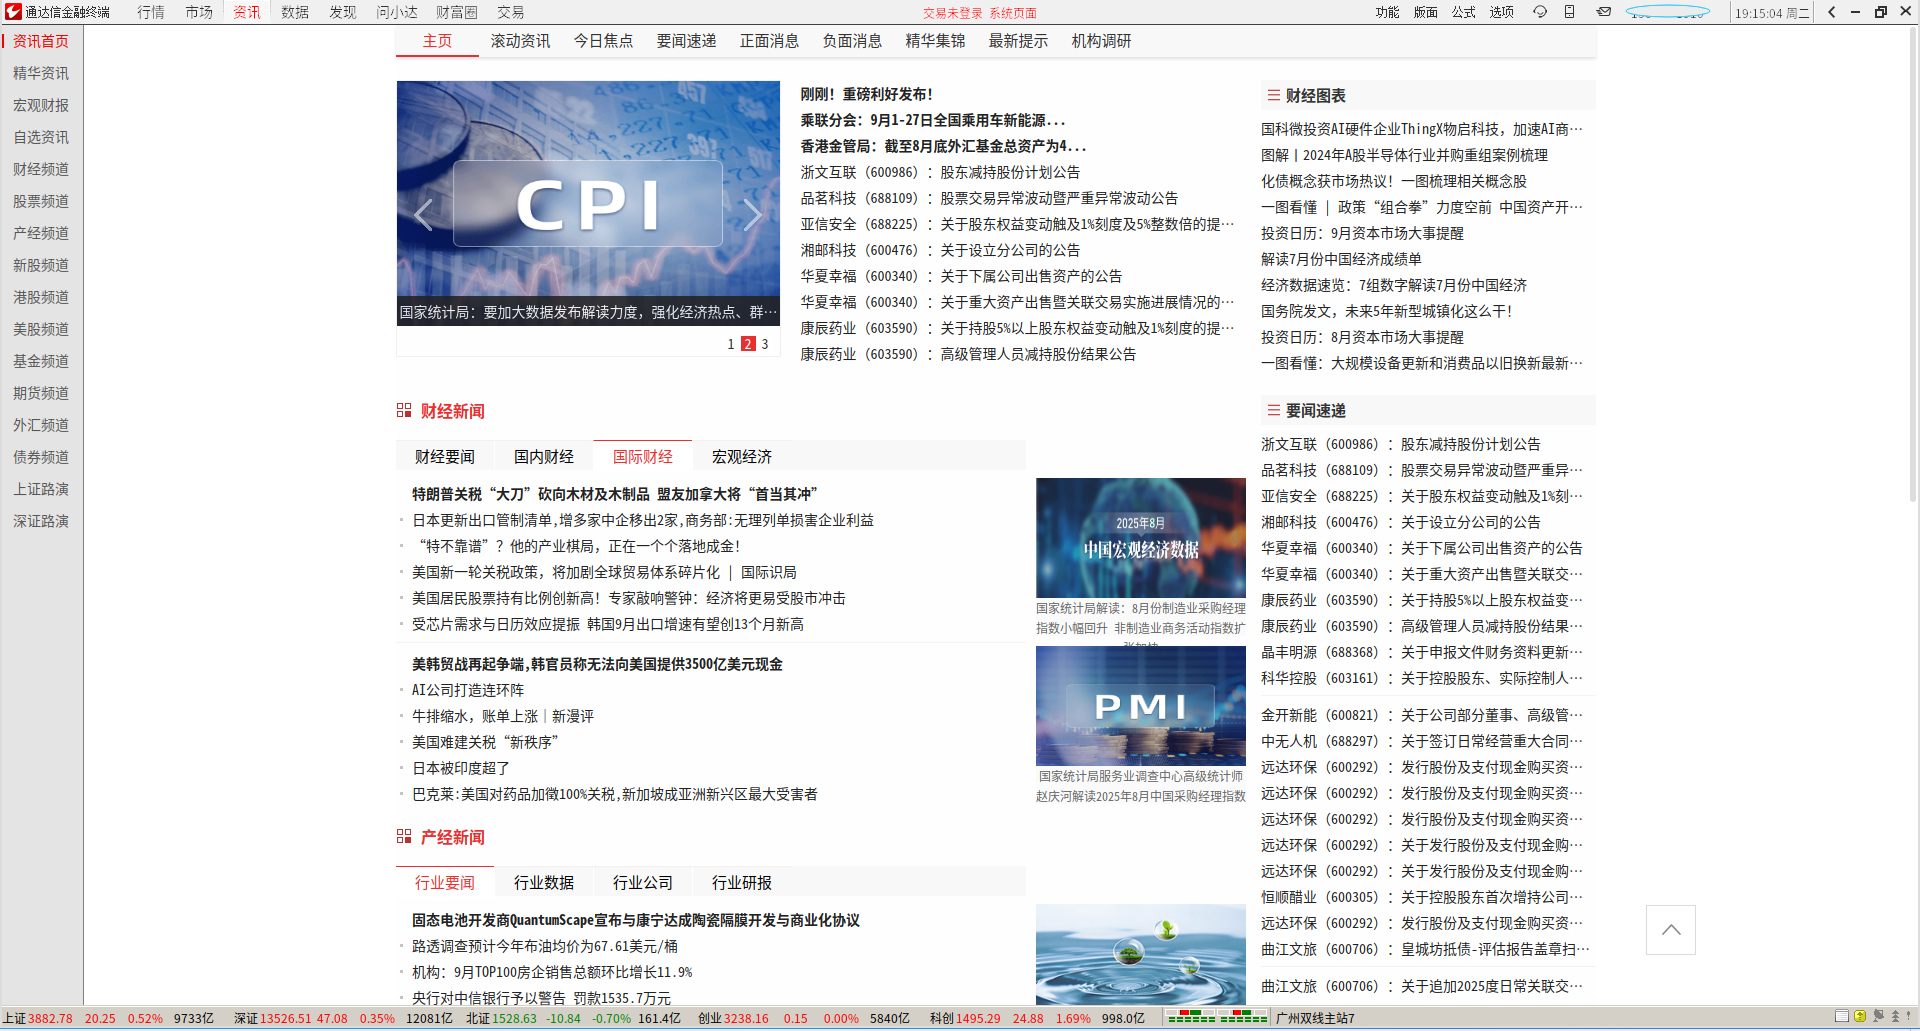
Task: Show previous slide in CPI carousel
Action: (x=423, y=214)
